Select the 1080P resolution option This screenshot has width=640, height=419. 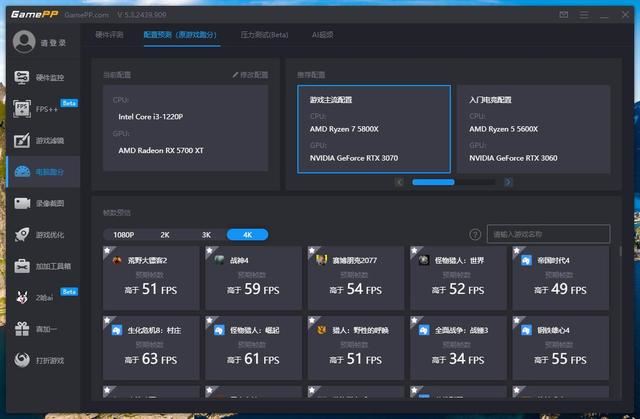pyautogui.click(x=124, y=235)
